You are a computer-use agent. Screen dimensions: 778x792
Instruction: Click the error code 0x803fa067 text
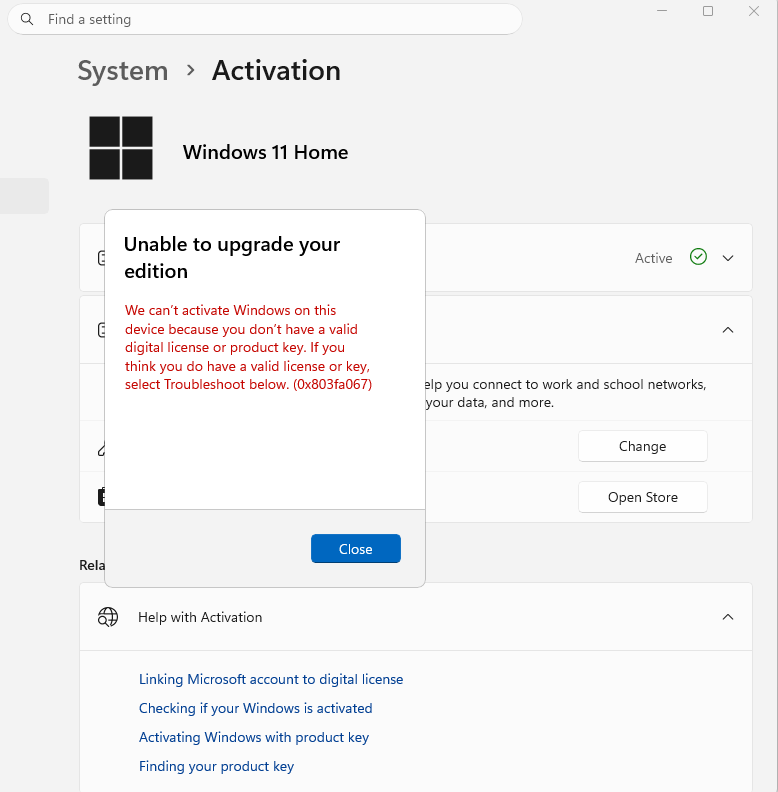pos(332,384)
